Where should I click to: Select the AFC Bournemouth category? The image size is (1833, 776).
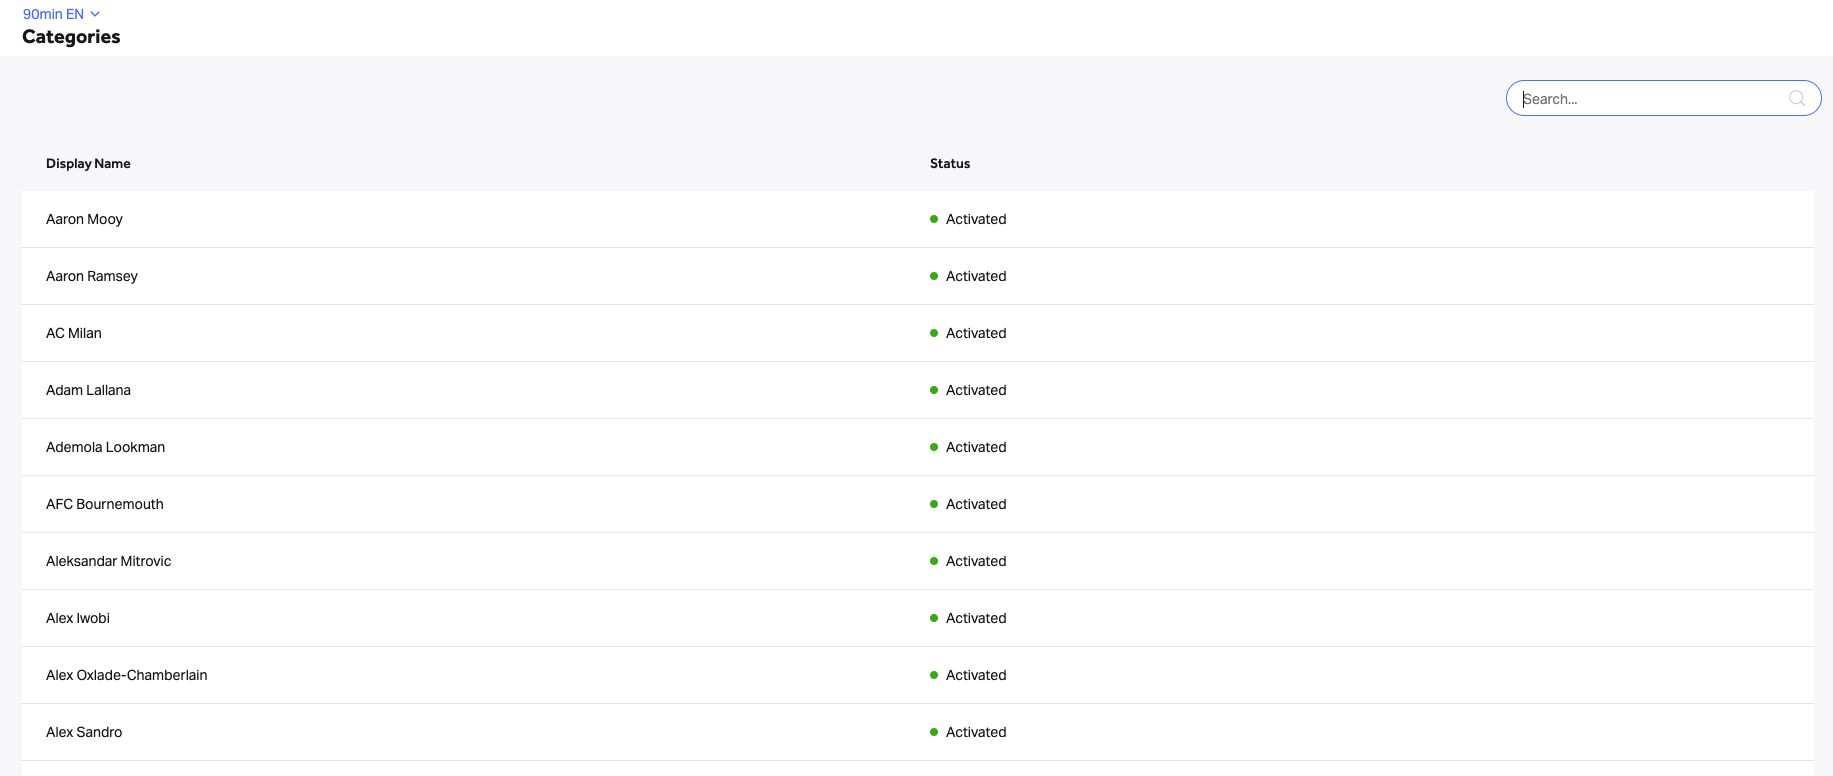(x=104, y=504)
